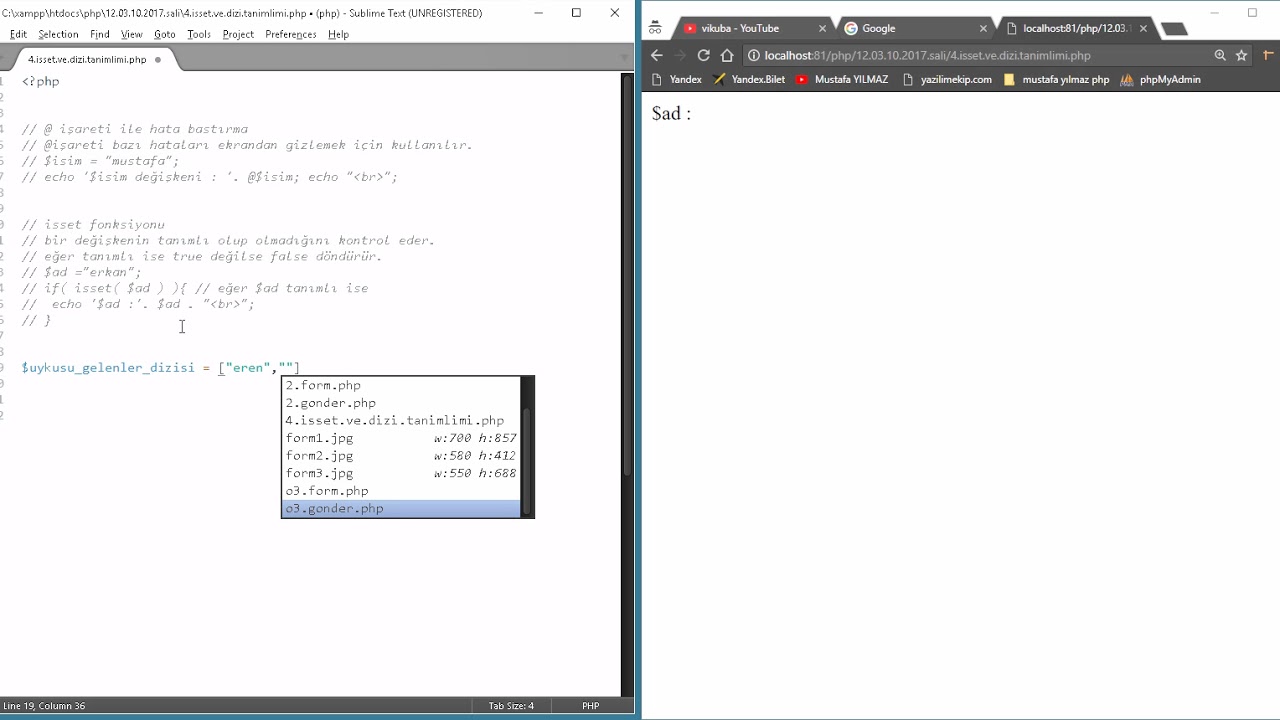This screenshot has width=1280, height=720.
Task: Reload the localhost page
Action: coord(703,55)
